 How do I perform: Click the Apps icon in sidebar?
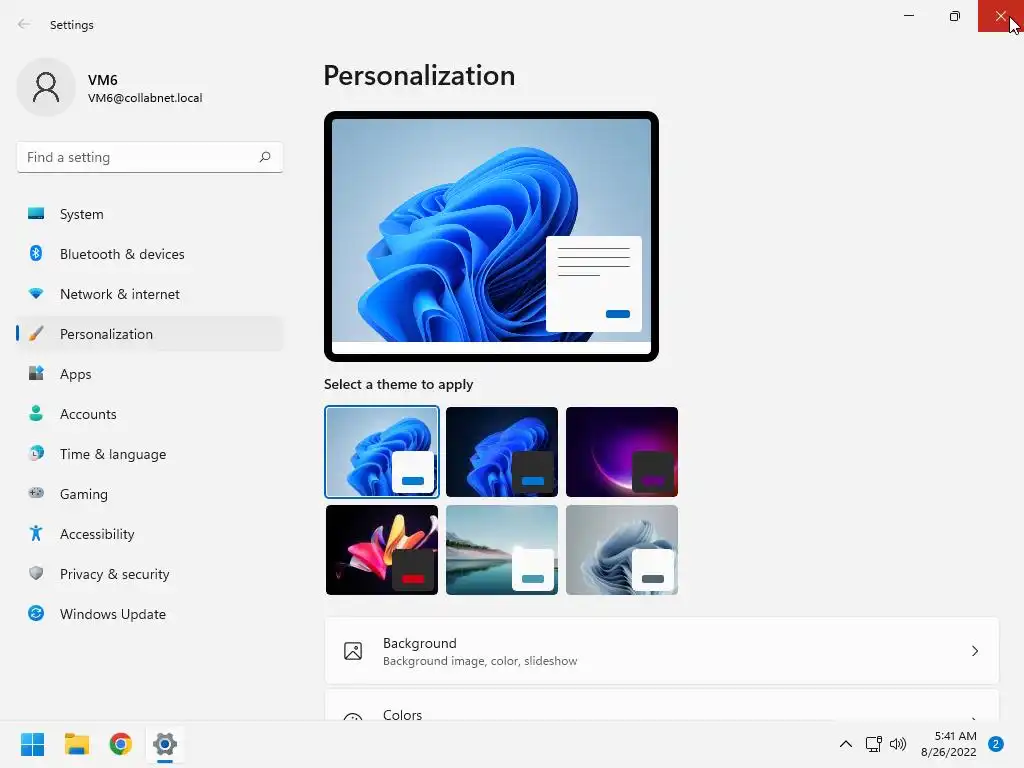click(x=36, y=374)
